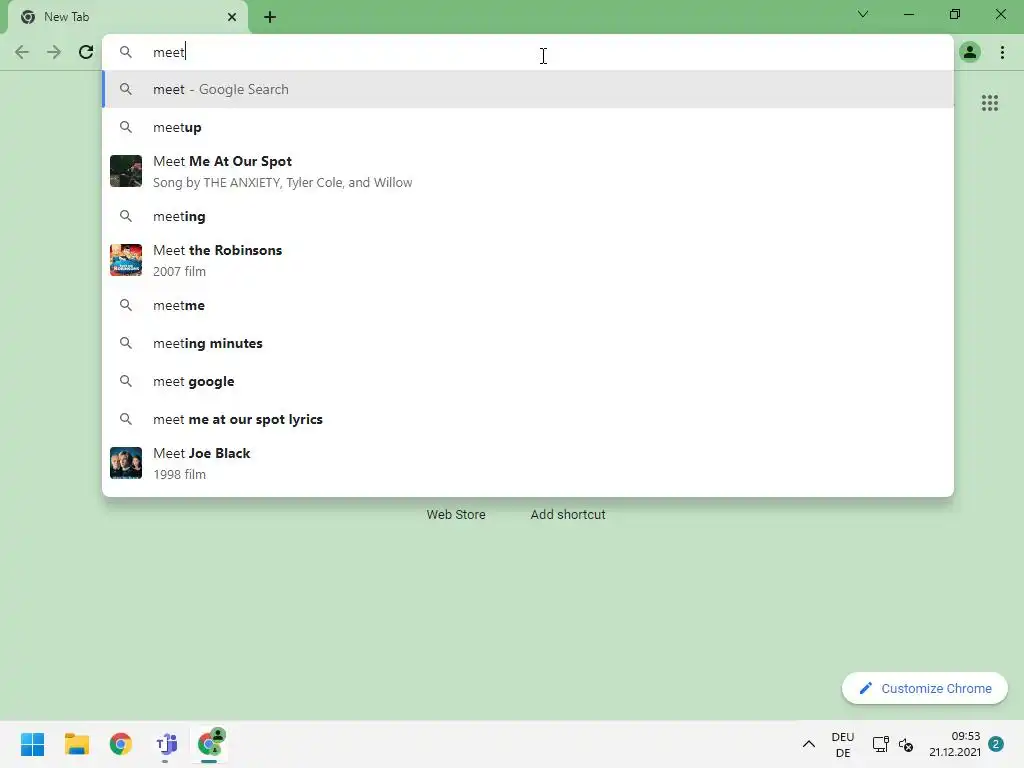Open Microsoft Teams from taskbar

166,744
